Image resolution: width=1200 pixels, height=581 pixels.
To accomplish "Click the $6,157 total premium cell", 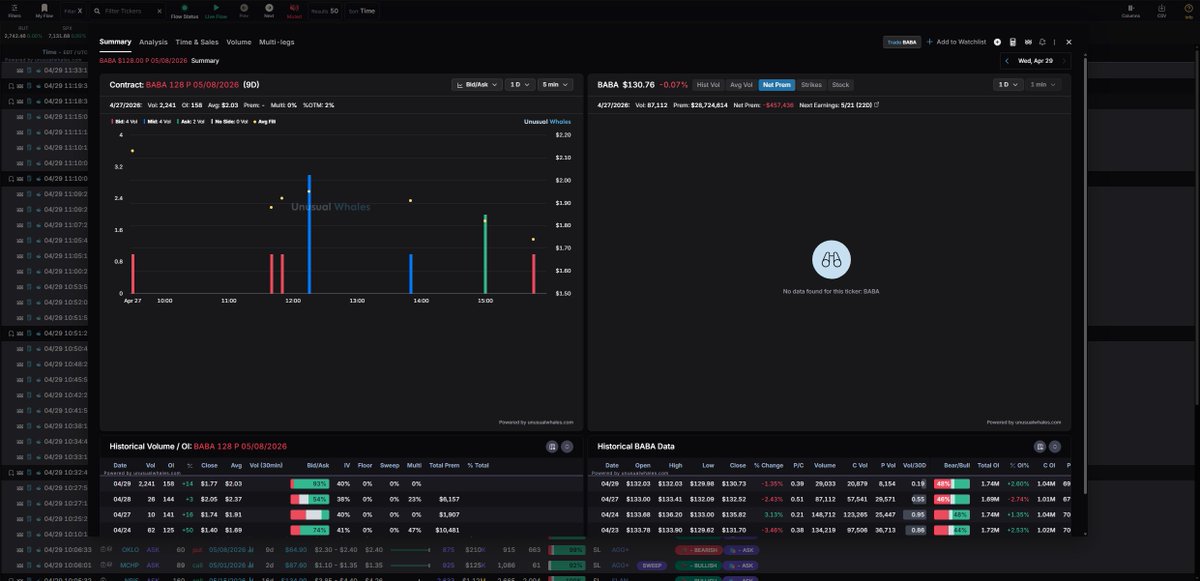I will pyautogui.click(x=449, y=498).
